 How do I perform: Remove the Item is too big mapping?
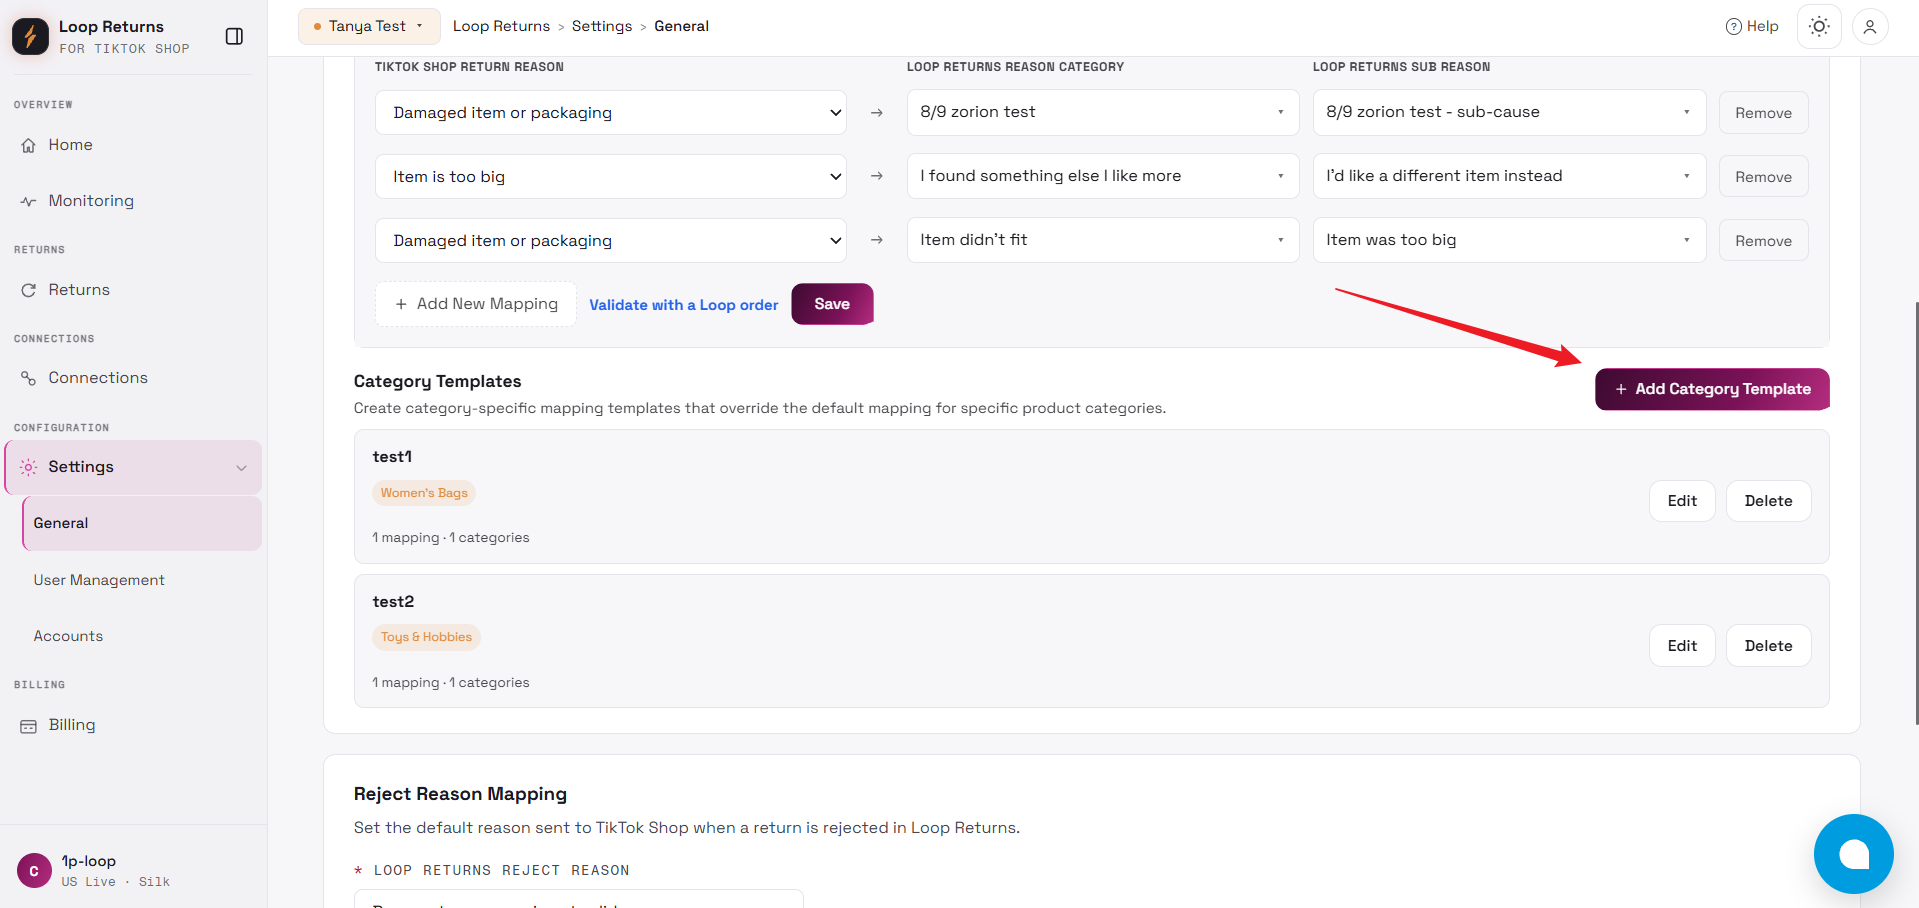pyautogui.click(x=1763, y=177)
